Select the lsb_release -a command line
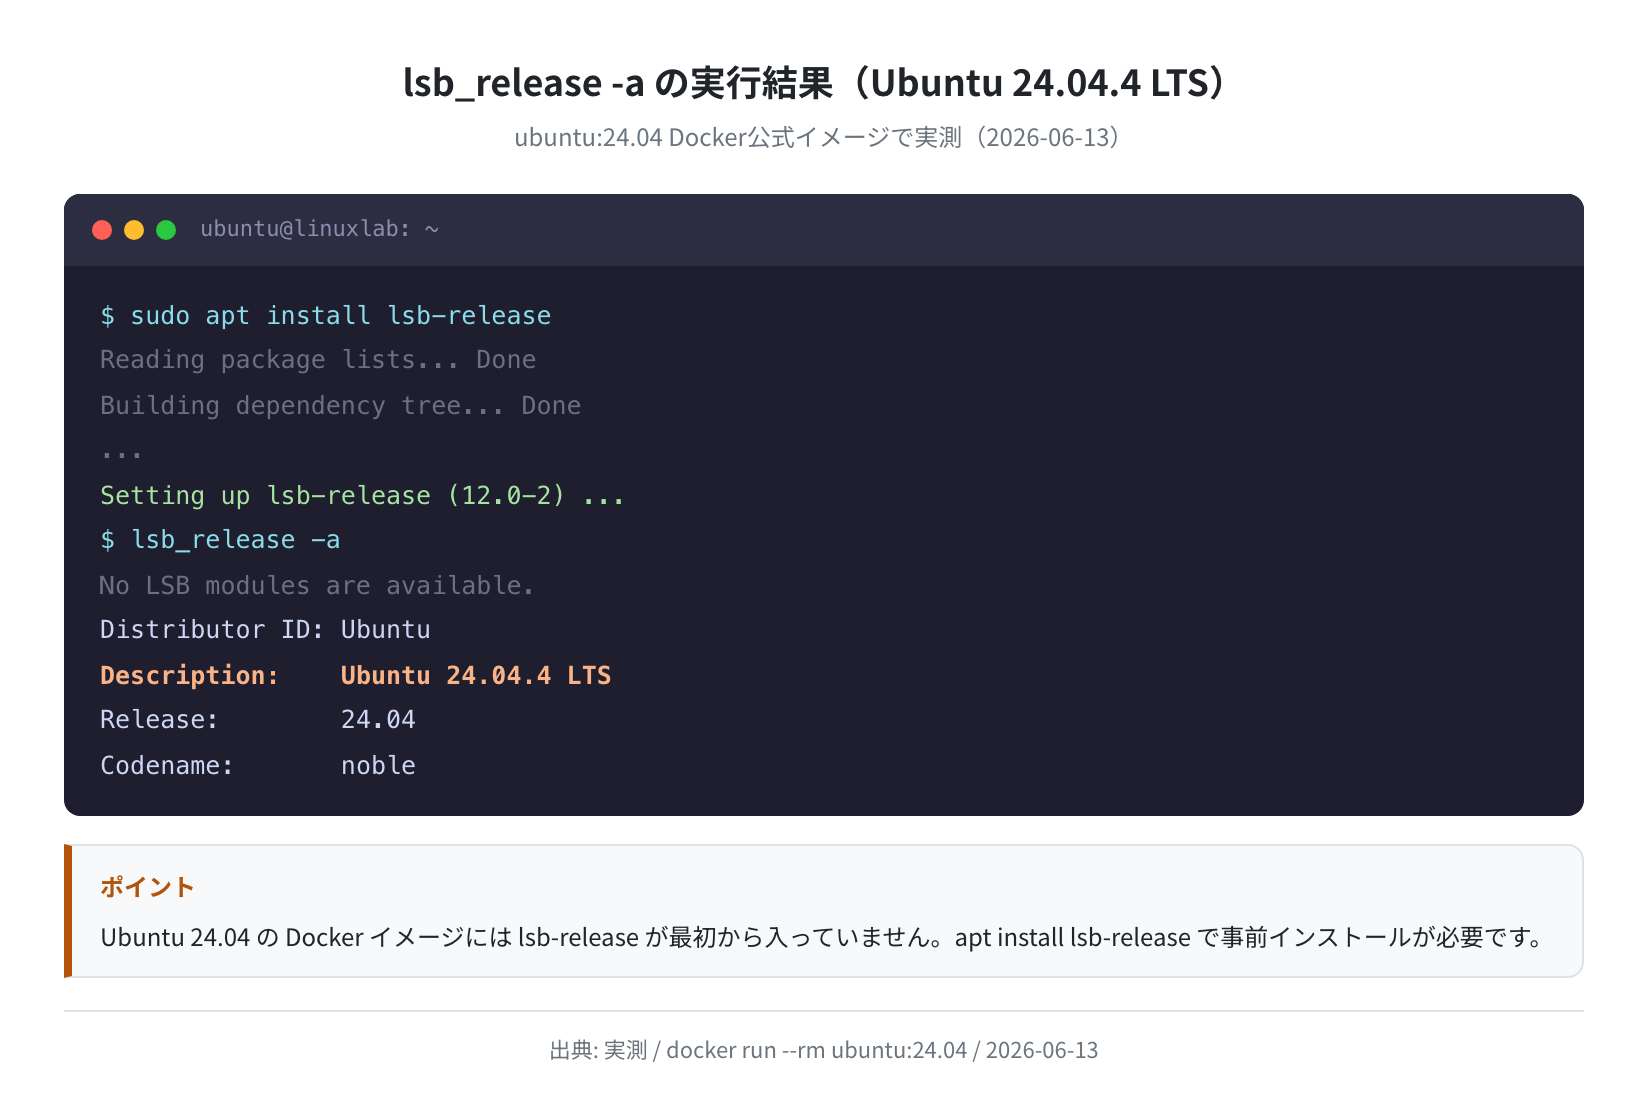 220,540
